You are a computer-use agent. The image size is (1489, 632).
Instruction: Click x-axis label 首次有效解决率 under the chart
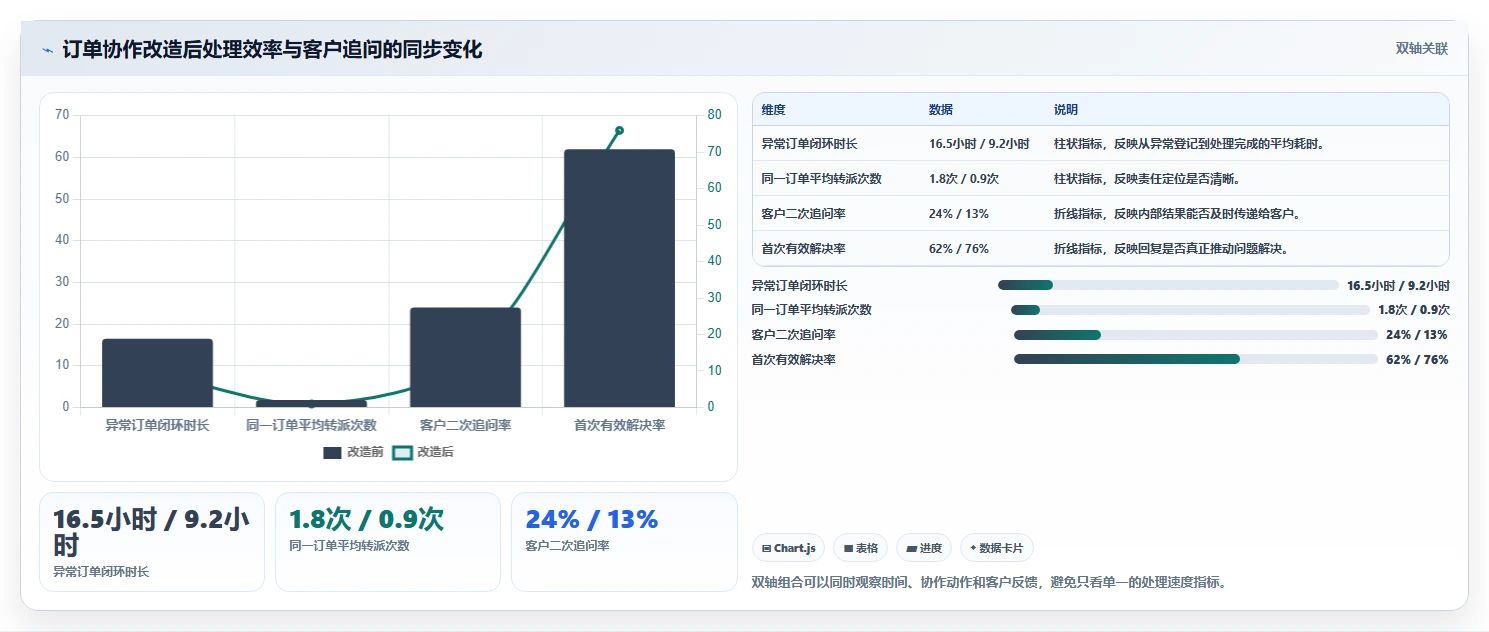(619, 425)
